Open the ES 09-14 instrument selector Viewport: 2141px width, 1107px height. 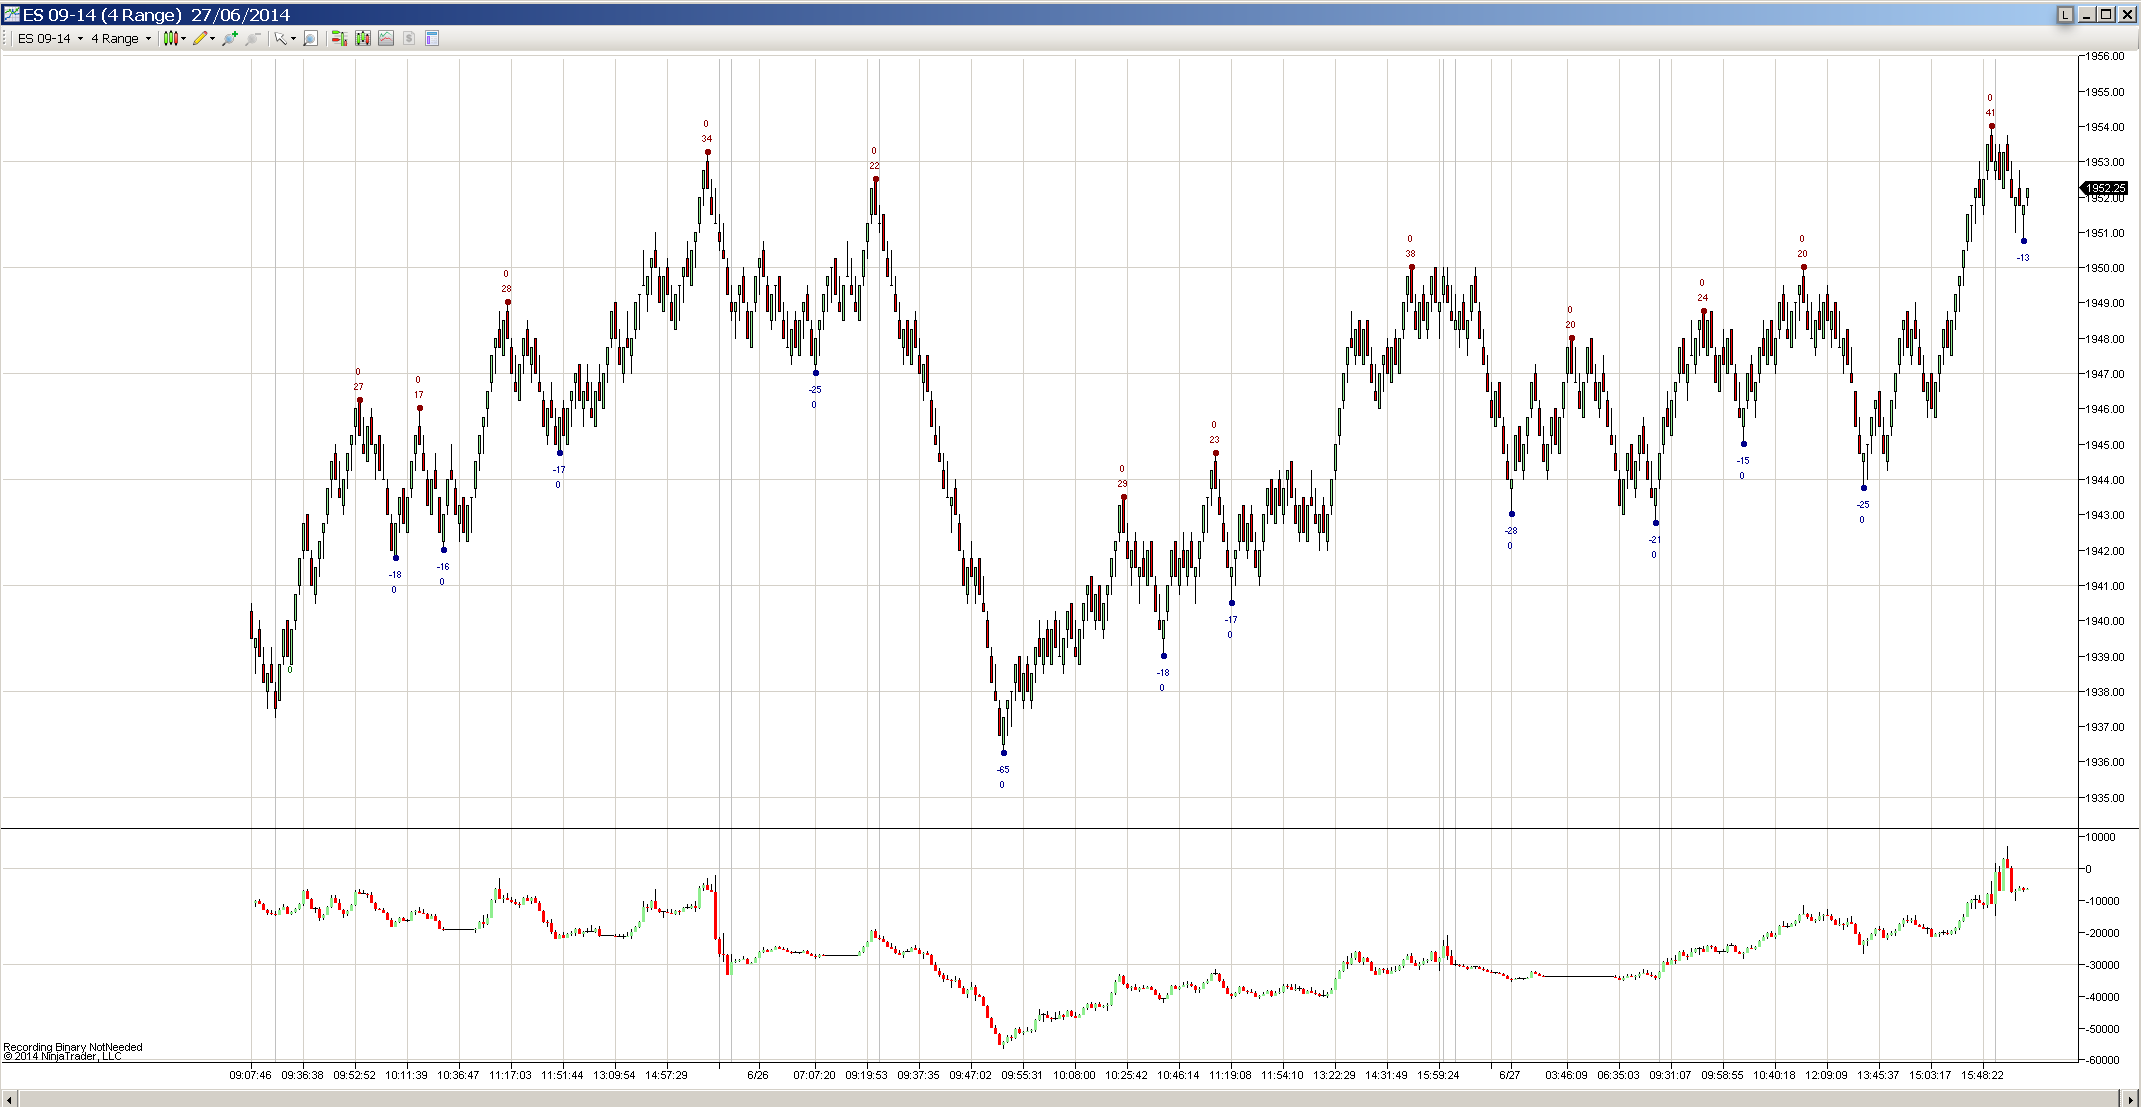coord(50,38)
